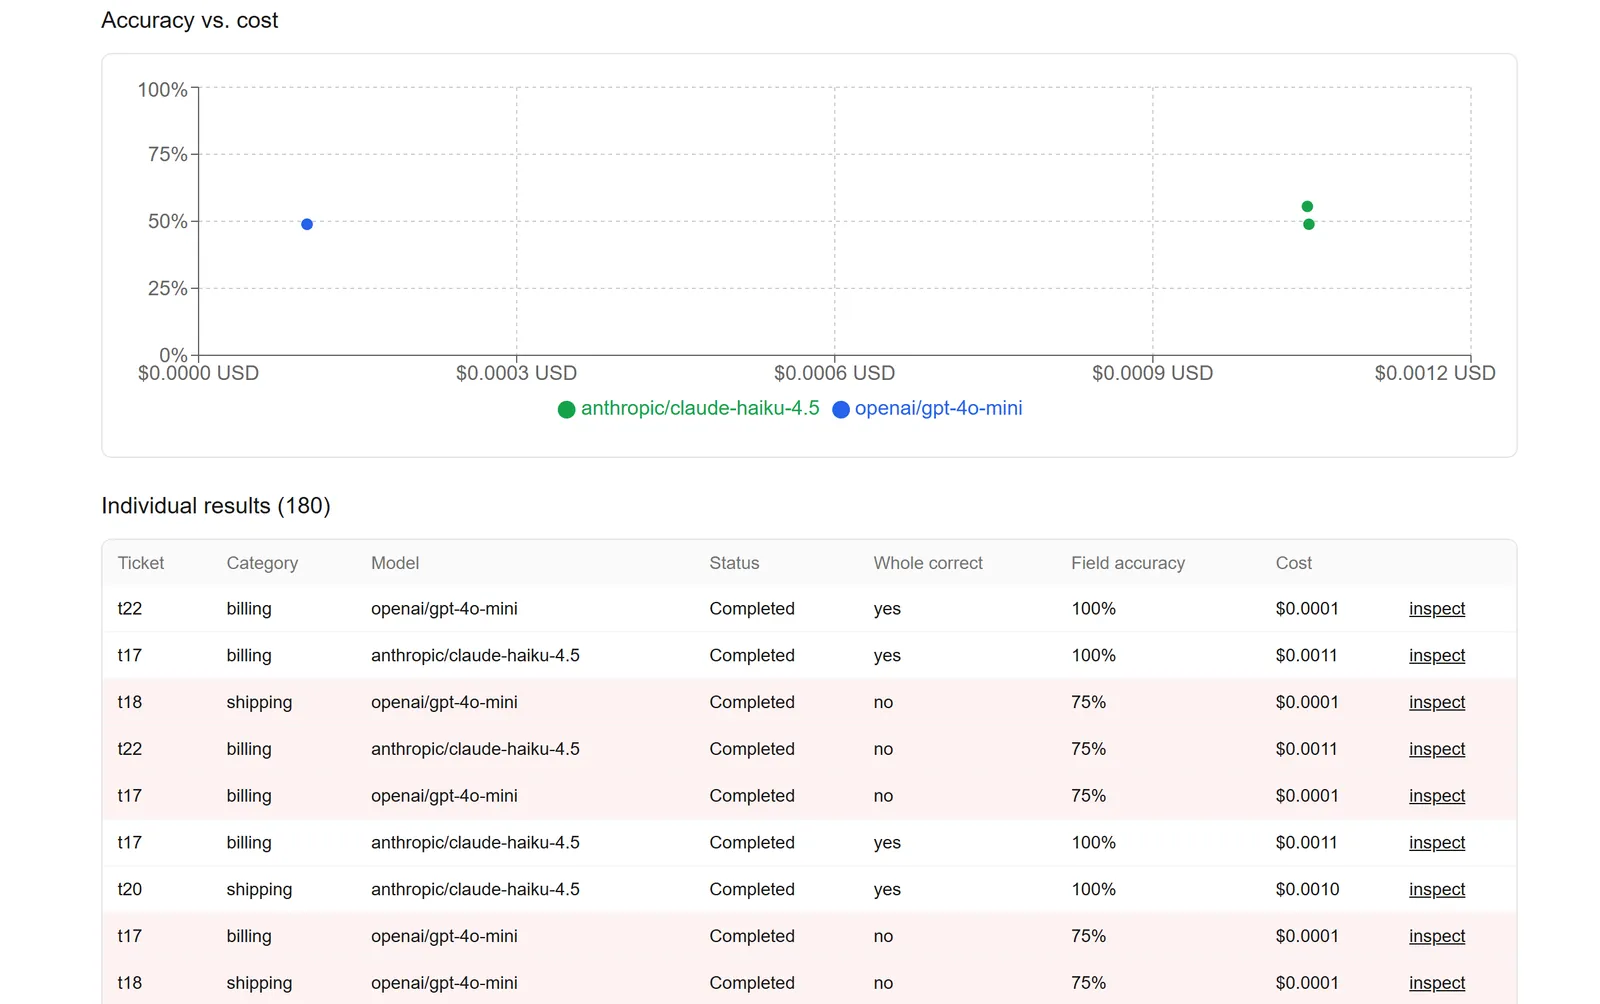Click the Individual results (180) heading
Image resolution: width=1600 pixels, height=1004 pixels.
coord(216,506)
